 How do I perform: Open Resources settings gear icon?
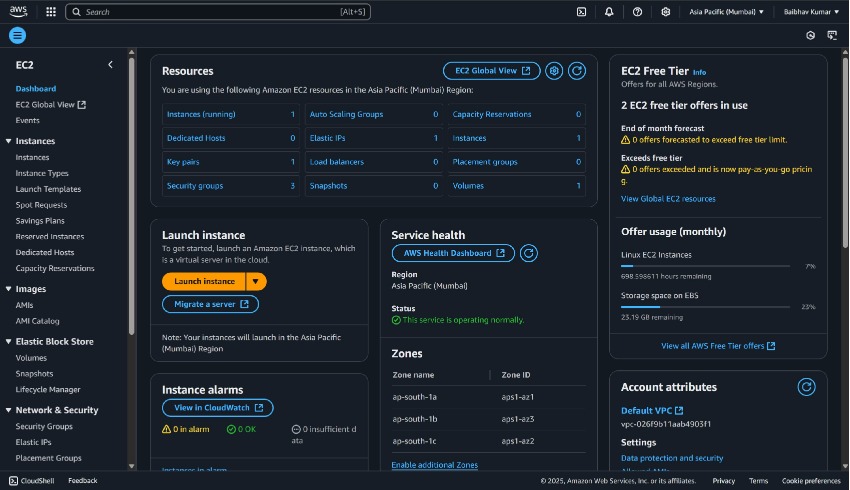[553, 71]
